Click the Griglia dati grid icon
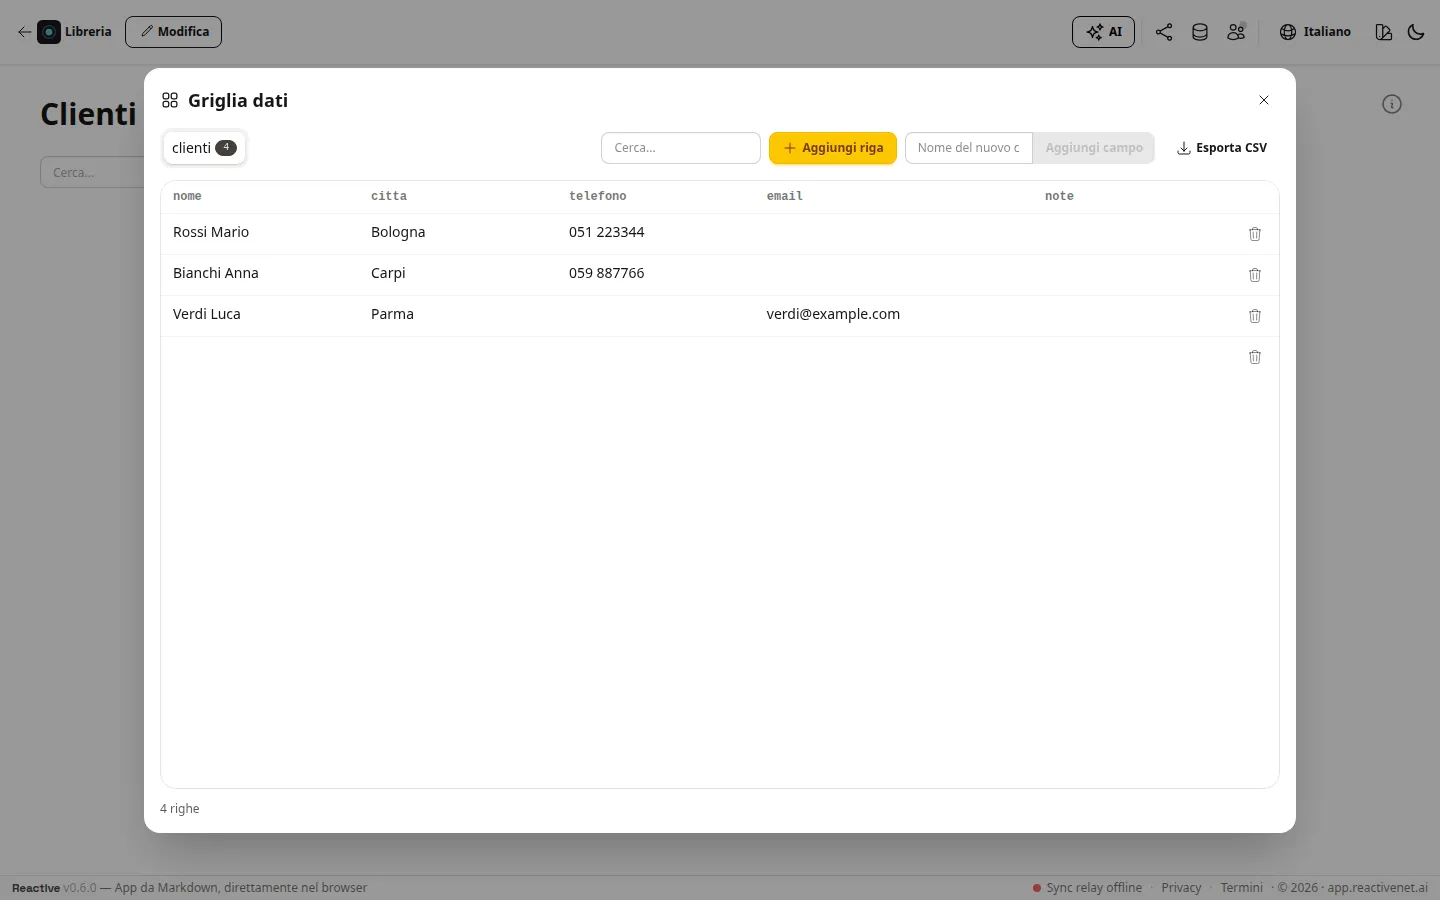Image resolution: width=1440 pixels, height=900 pixels. point(170,100)
